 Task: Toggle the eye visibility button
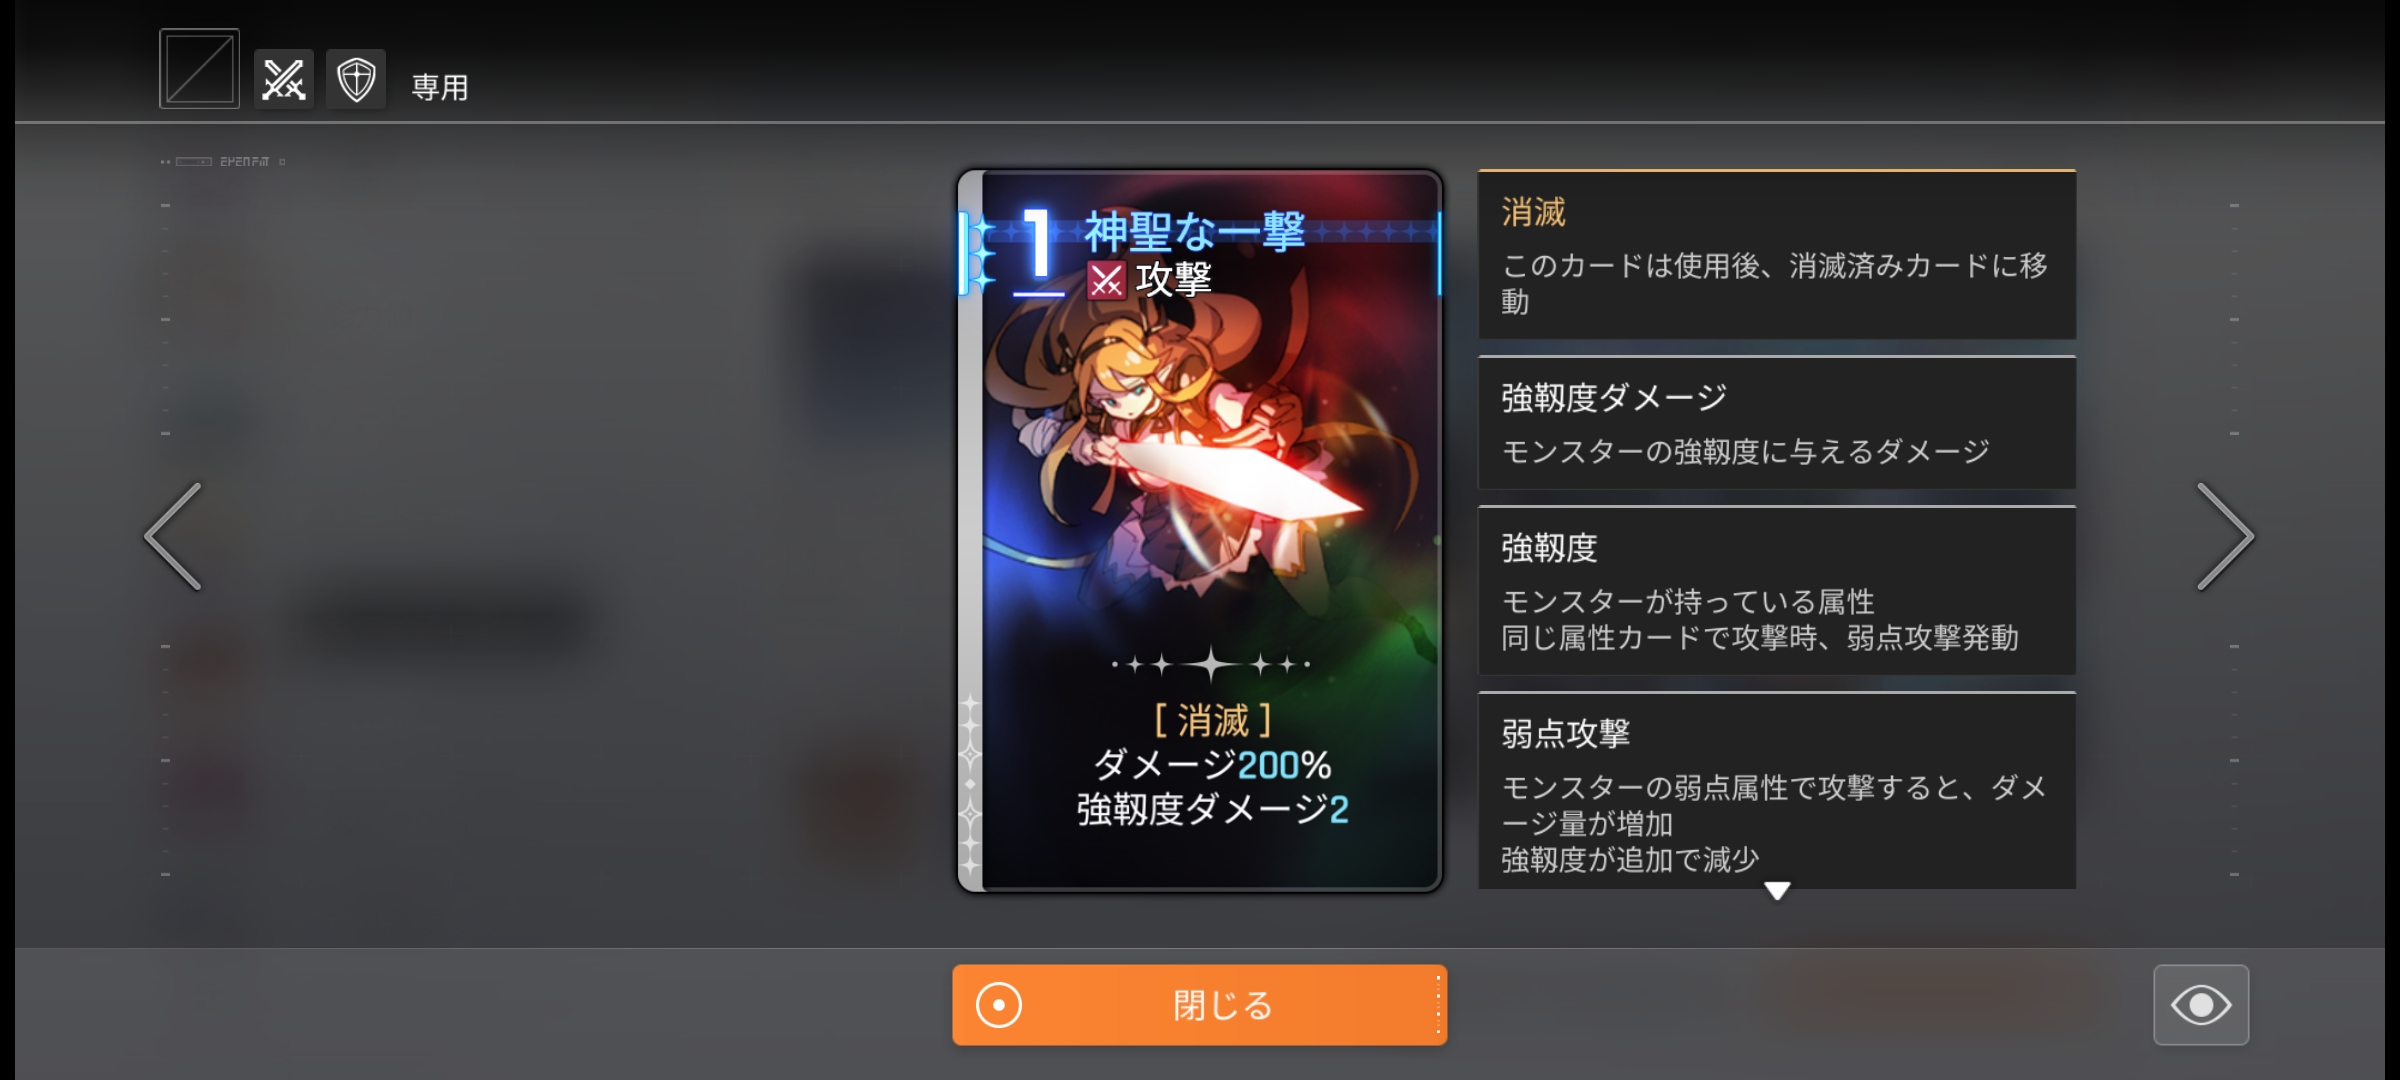[2201, 1005]
